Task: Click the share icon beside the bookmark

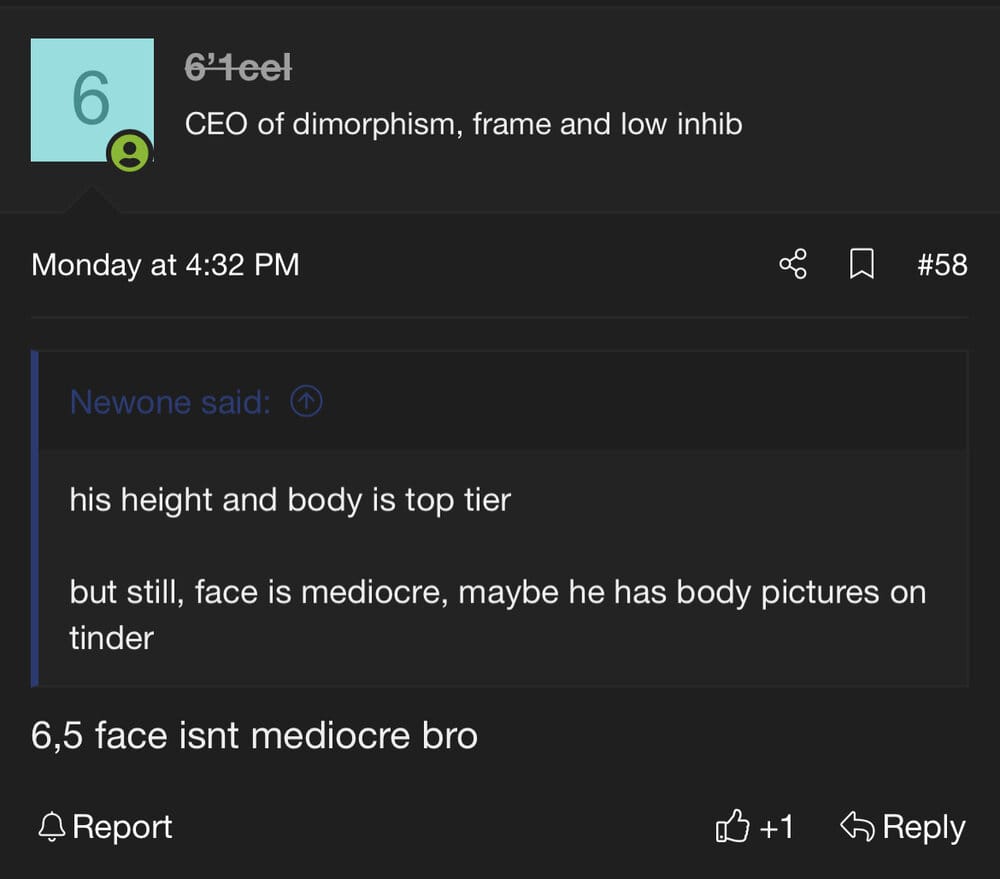Action: (793, 264)
